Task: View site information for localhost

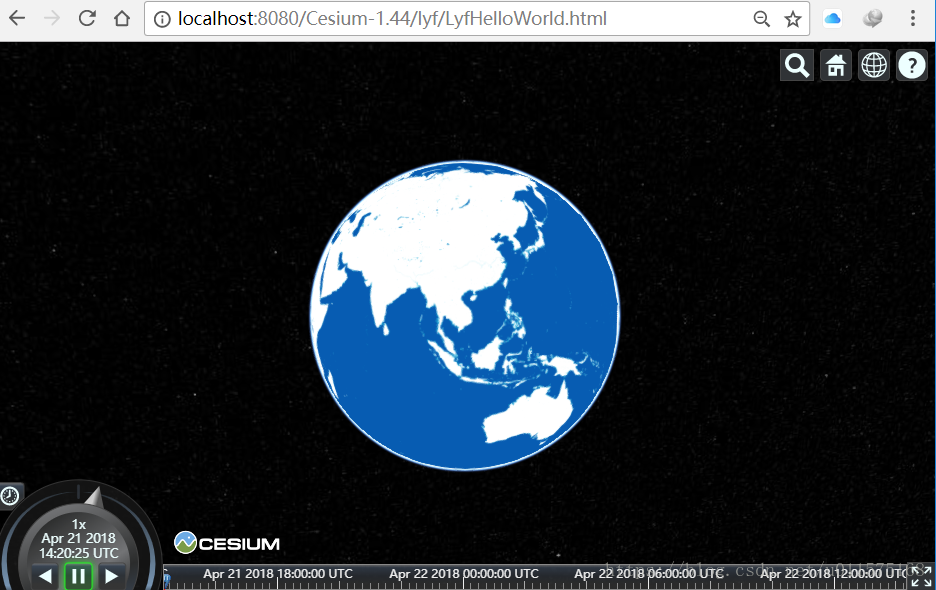Action: pyautogui.click(x=162, y=19)
